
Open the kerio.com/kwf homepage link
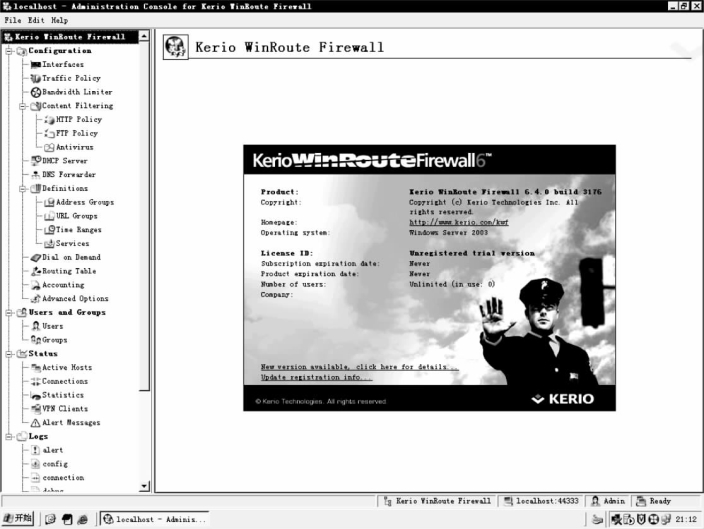[458, 222]
